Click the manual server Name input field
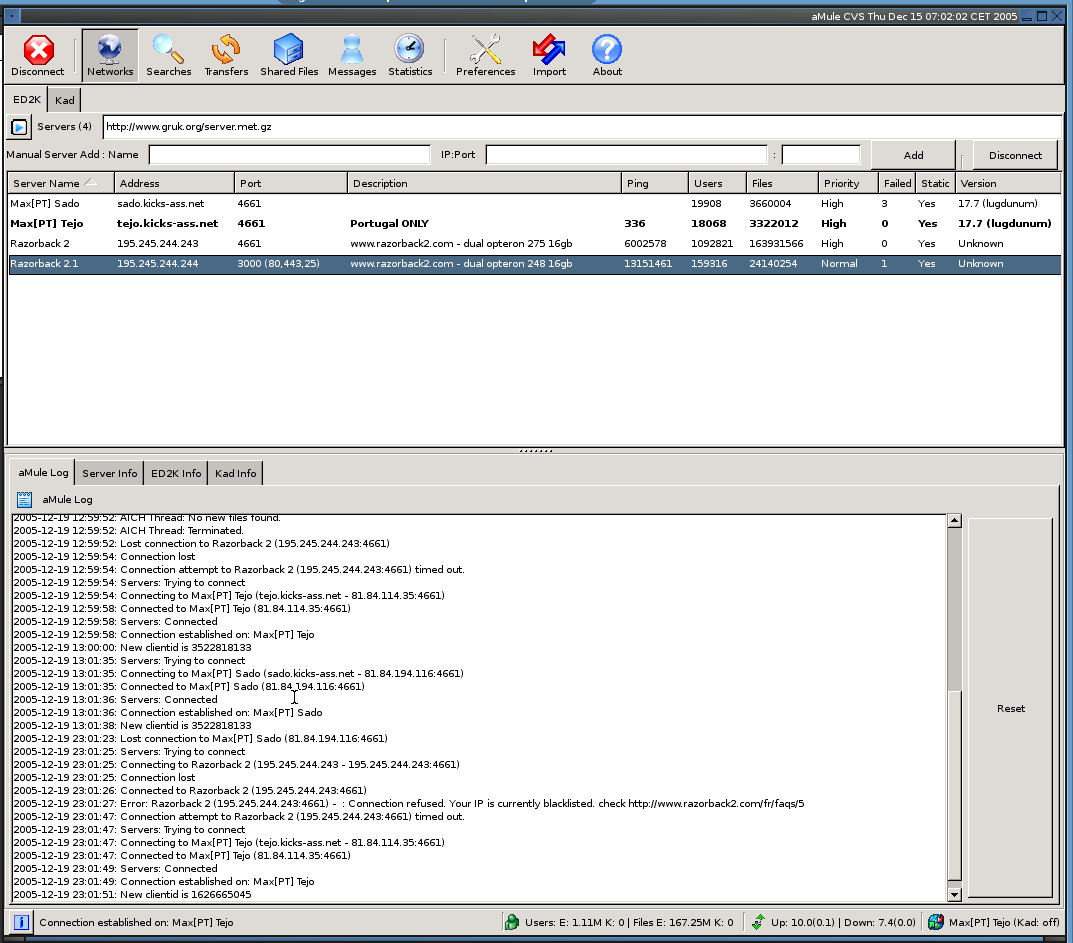The image size is (1073, 943). click(x=289, y=155)
